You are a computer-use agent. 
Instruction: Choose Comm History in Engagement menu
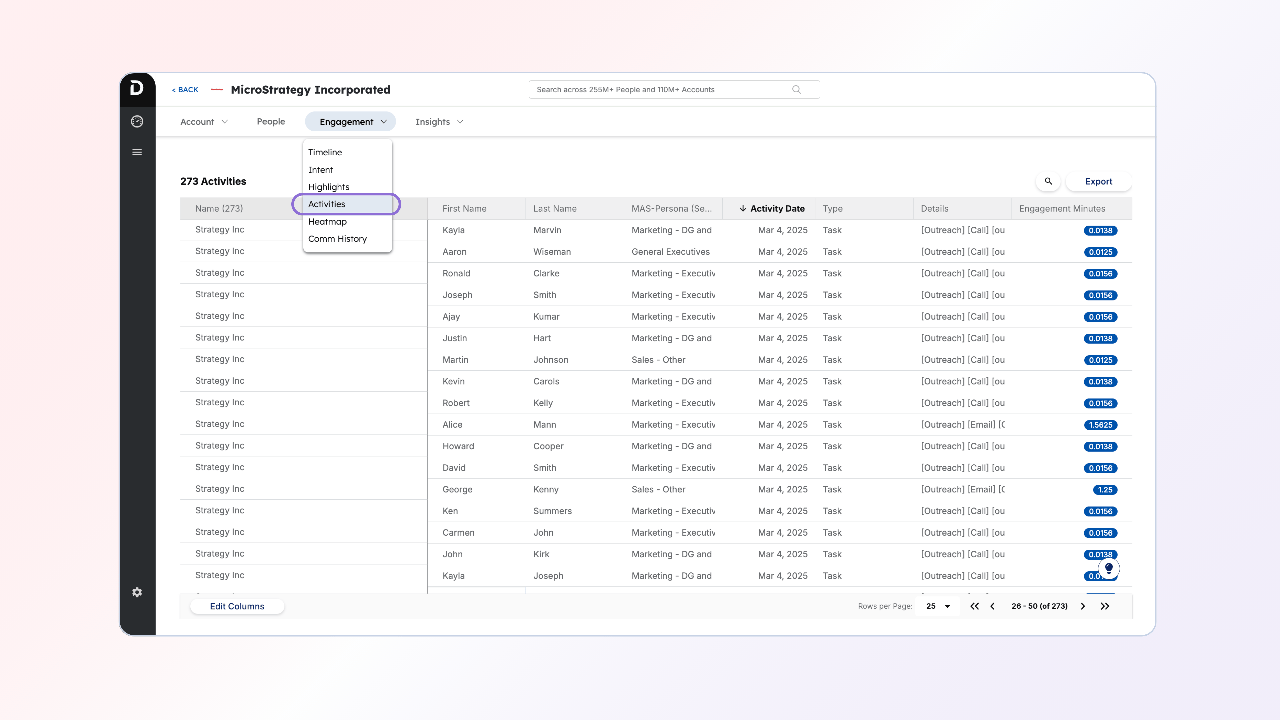tap(337, 239)
